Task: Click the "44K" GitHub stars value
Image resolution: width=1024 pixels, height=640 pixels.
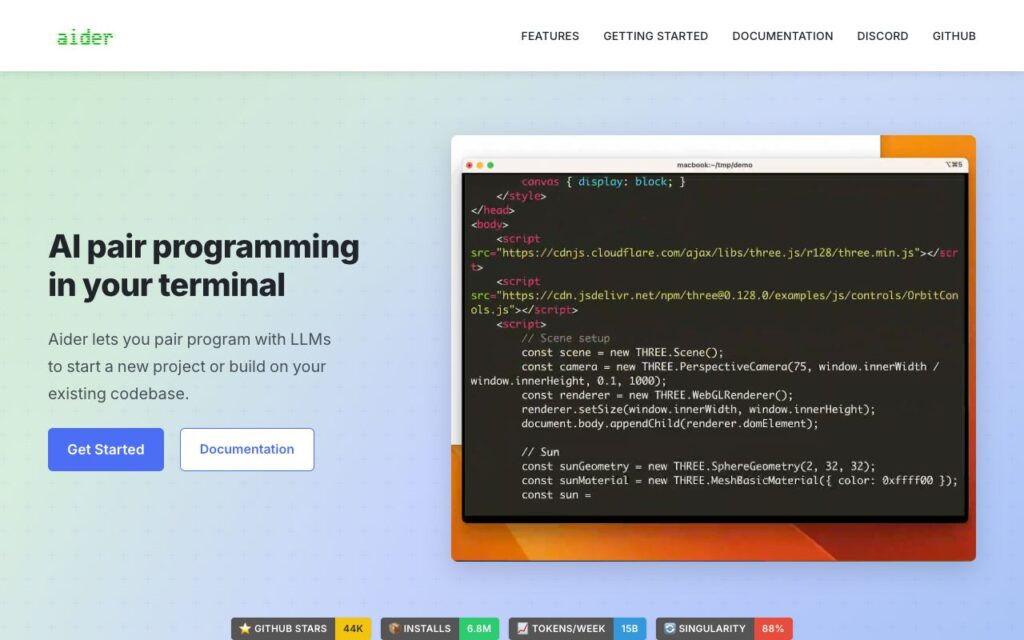Action: click(353, 628)
